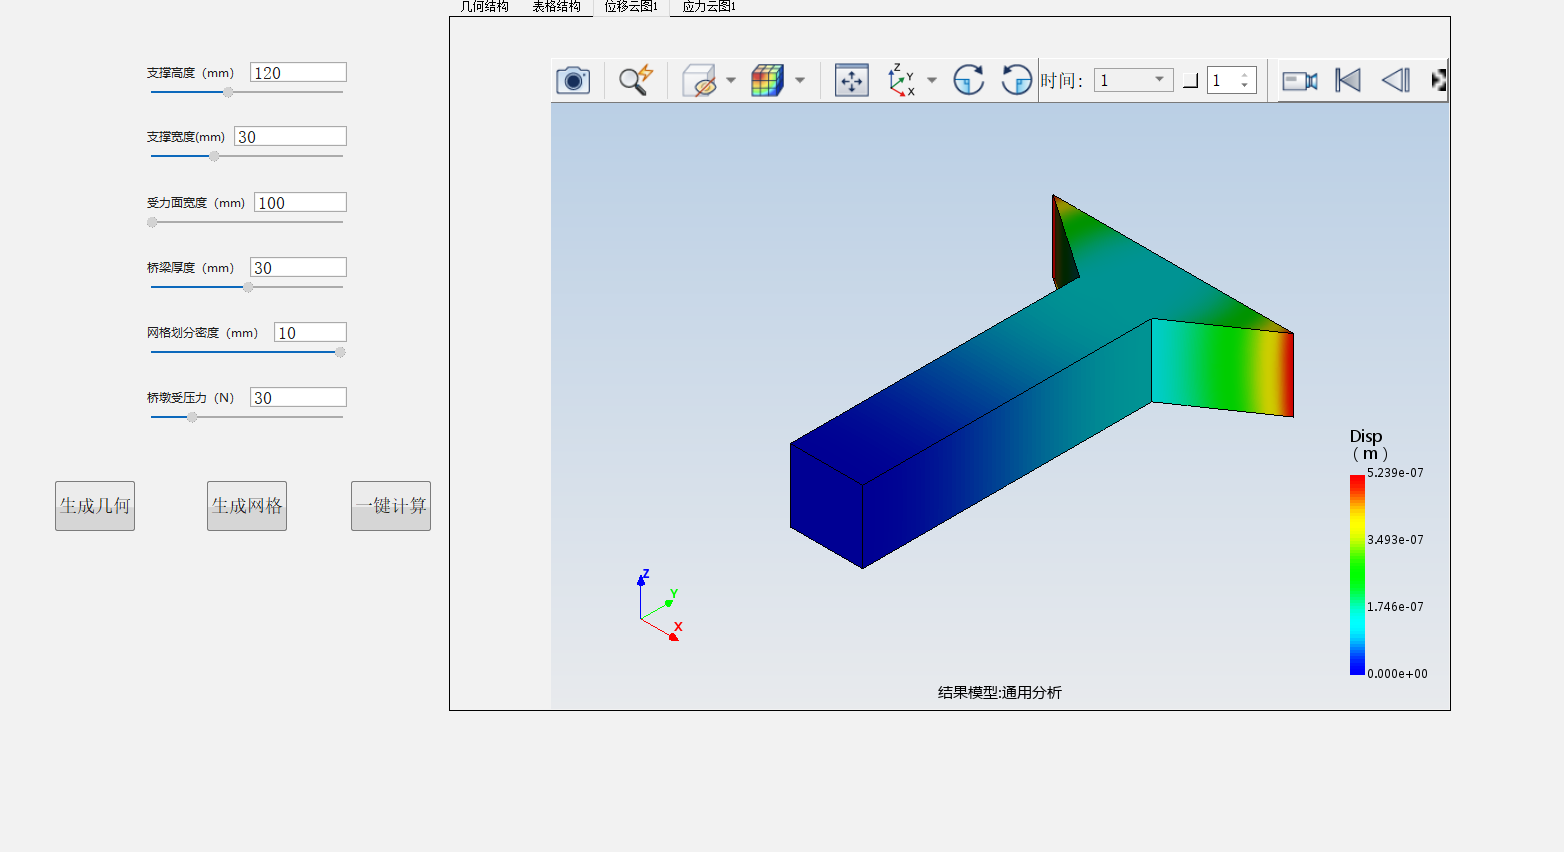This screenshot has width=1564, height=852.
Task: Click the 支撑高度 slider handle
Action: point(228,92)
